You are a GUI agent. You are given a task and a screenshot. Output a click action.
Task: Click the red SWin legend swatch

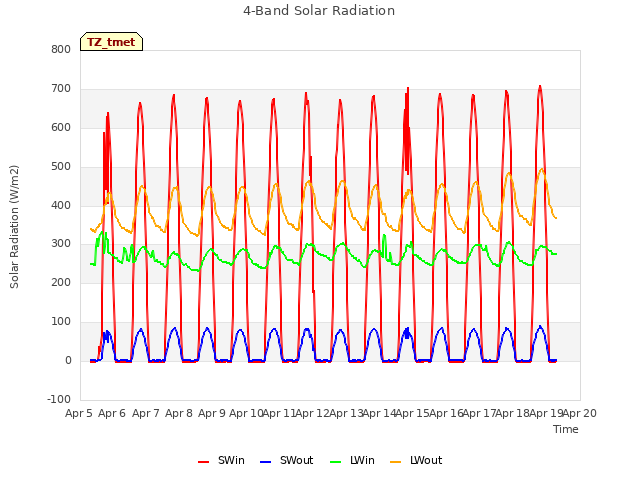(203, 462)
